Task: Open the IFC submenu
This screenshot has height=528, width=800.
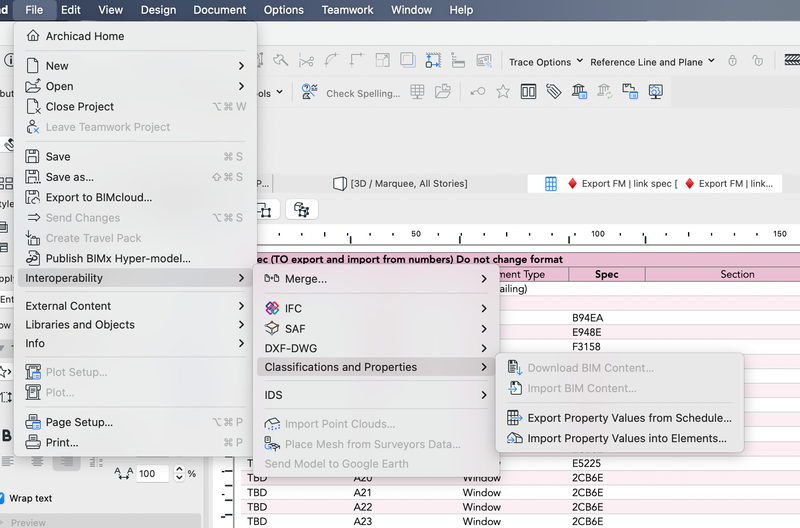Action: pos(293,309)
